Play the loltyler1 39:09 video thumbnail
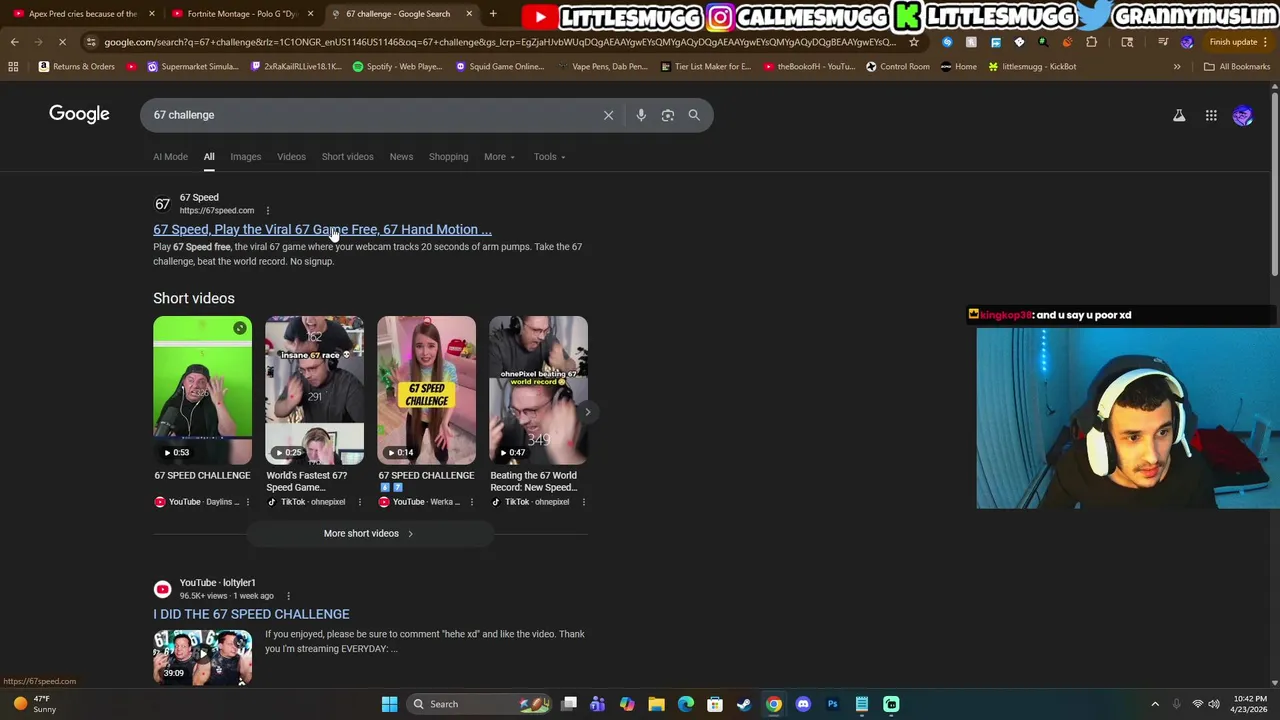The width and height of the screenshot is (1280, 720). coord(202,656)
